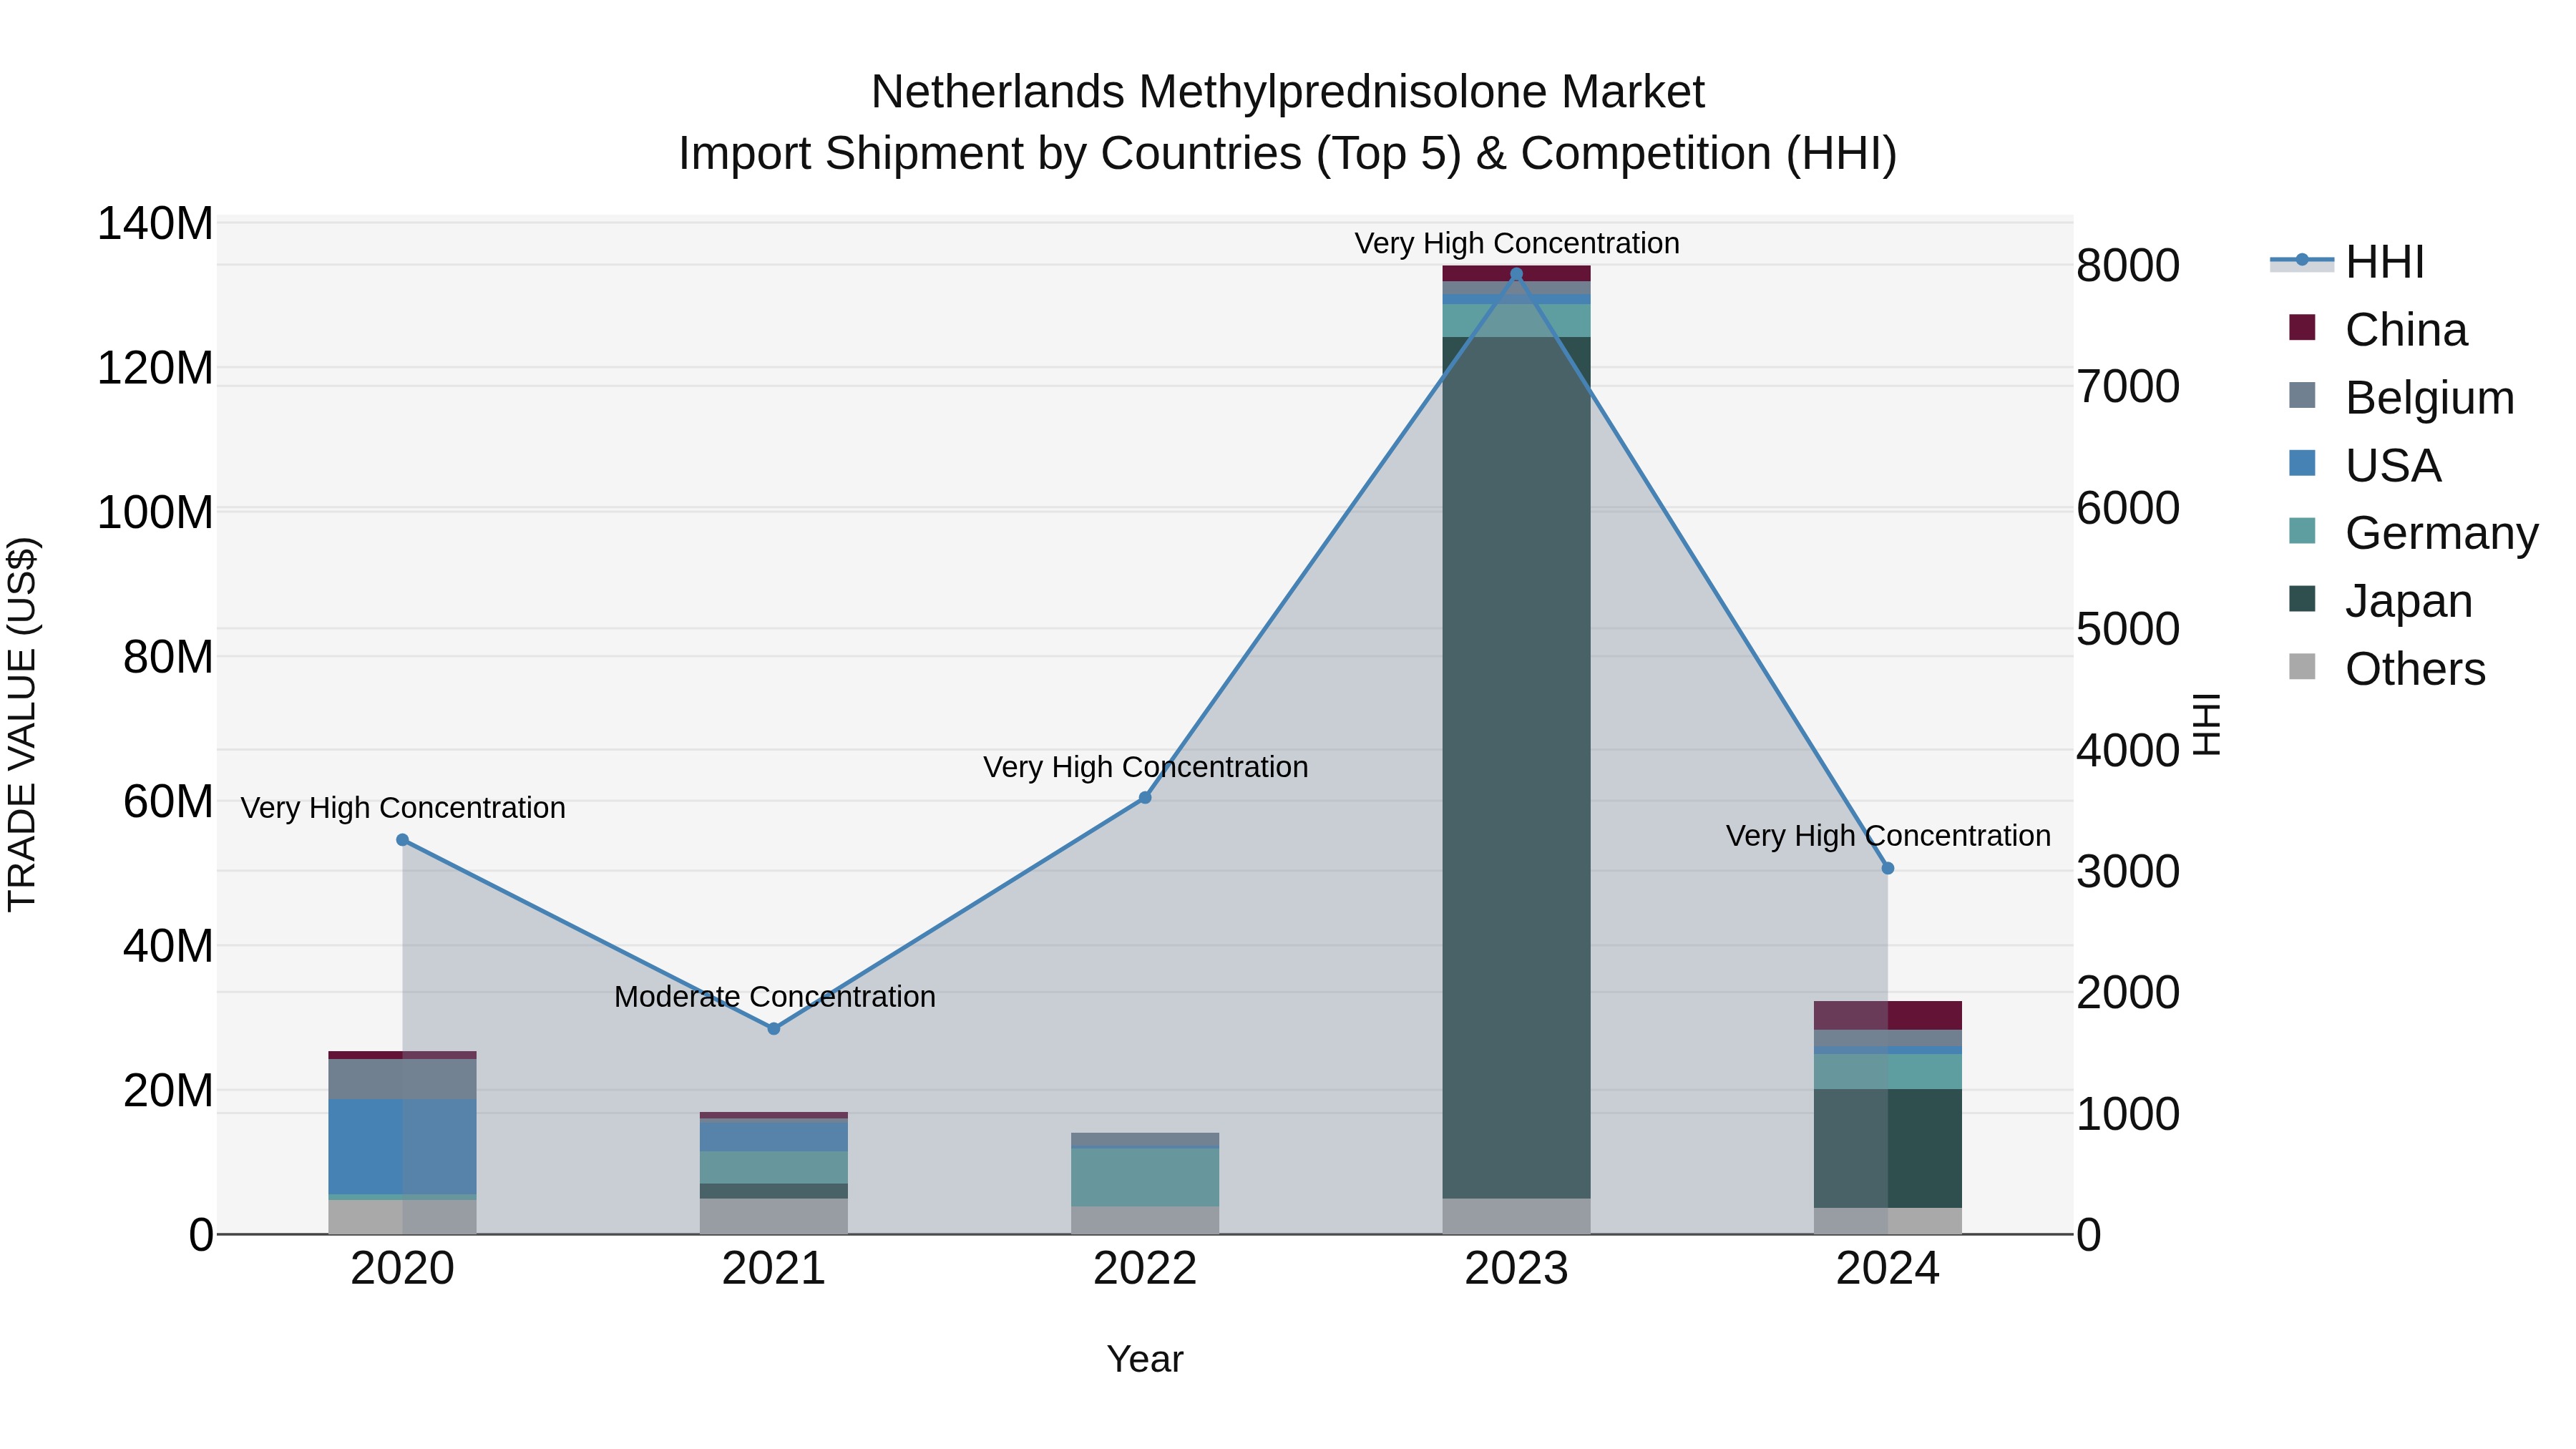Toggle the China series legend entry
This screenshot has width=2576, height=1449.
pyautogui.click(x=2378, y=330)
